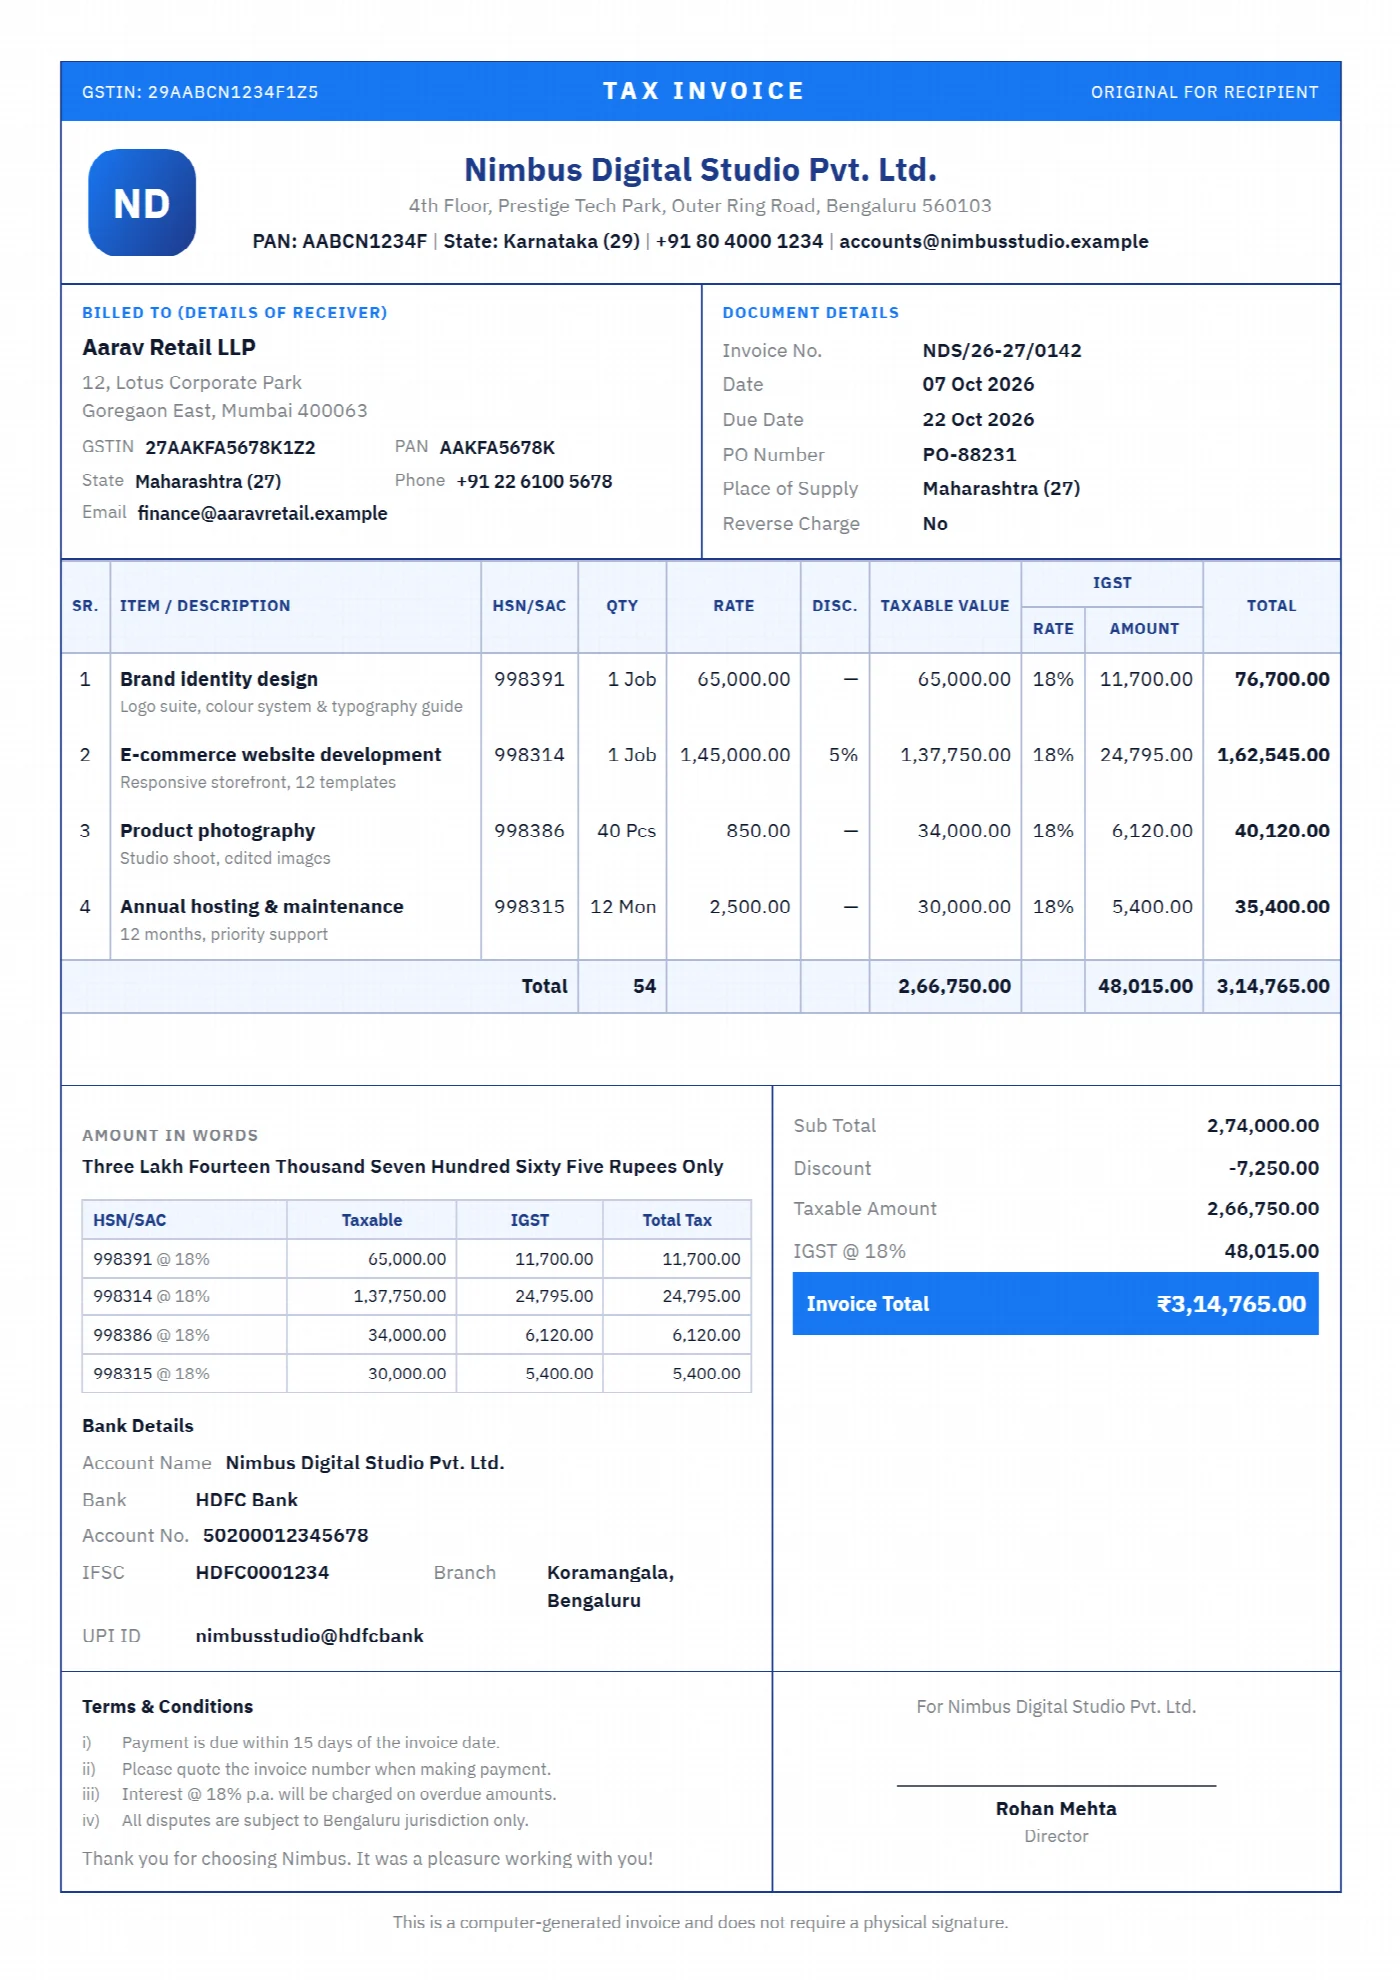Click the line total 76,700.00

(1282, 679)
